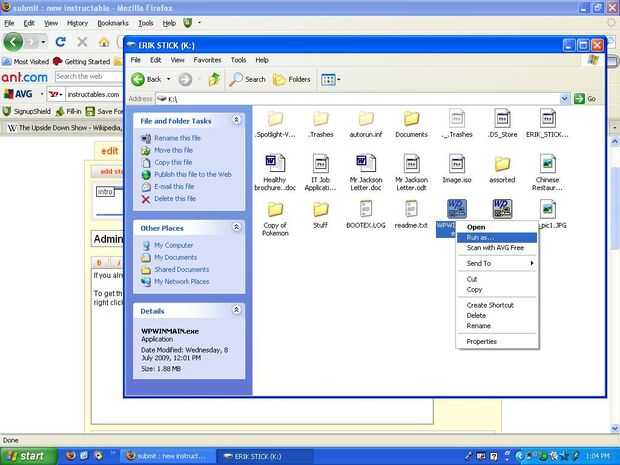Switch to Firefox taskbar button
This screenshot has width=620, height=465.
coord(168,456)
